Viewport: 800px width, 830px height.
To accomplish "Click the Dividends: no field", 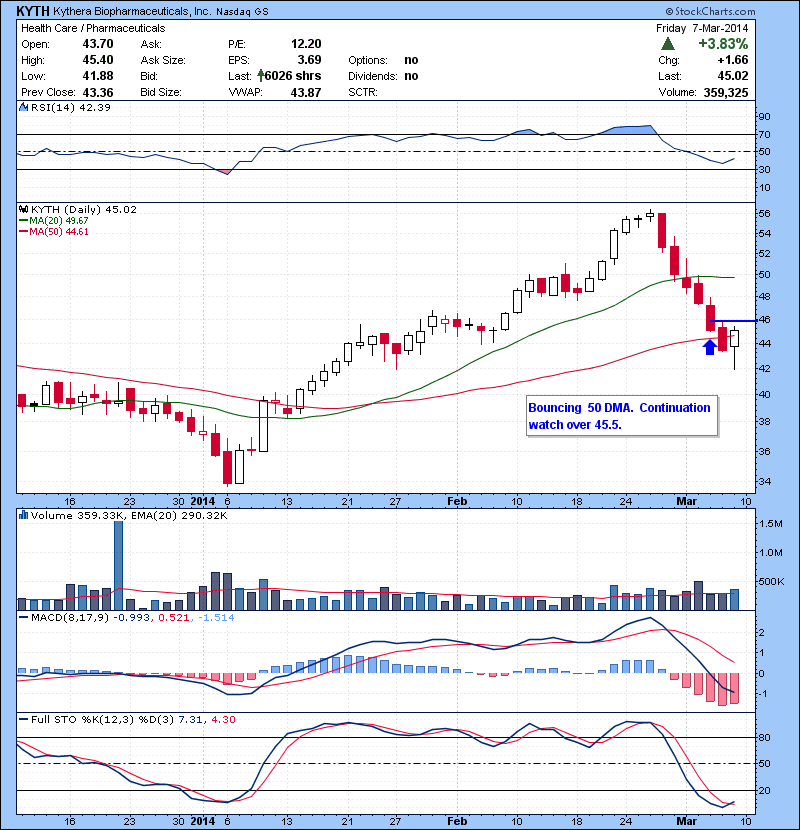I will pos(383,76).
